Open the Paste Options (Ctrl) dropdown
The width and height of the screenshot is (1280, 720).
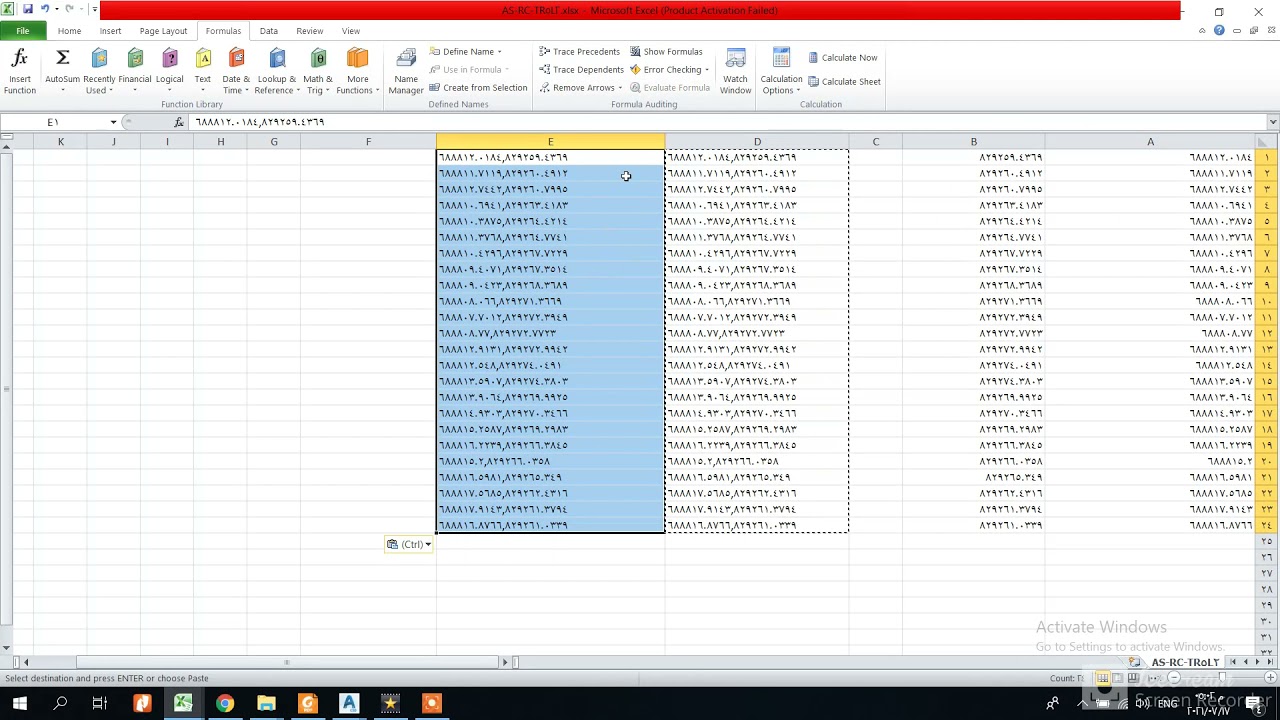410,544
